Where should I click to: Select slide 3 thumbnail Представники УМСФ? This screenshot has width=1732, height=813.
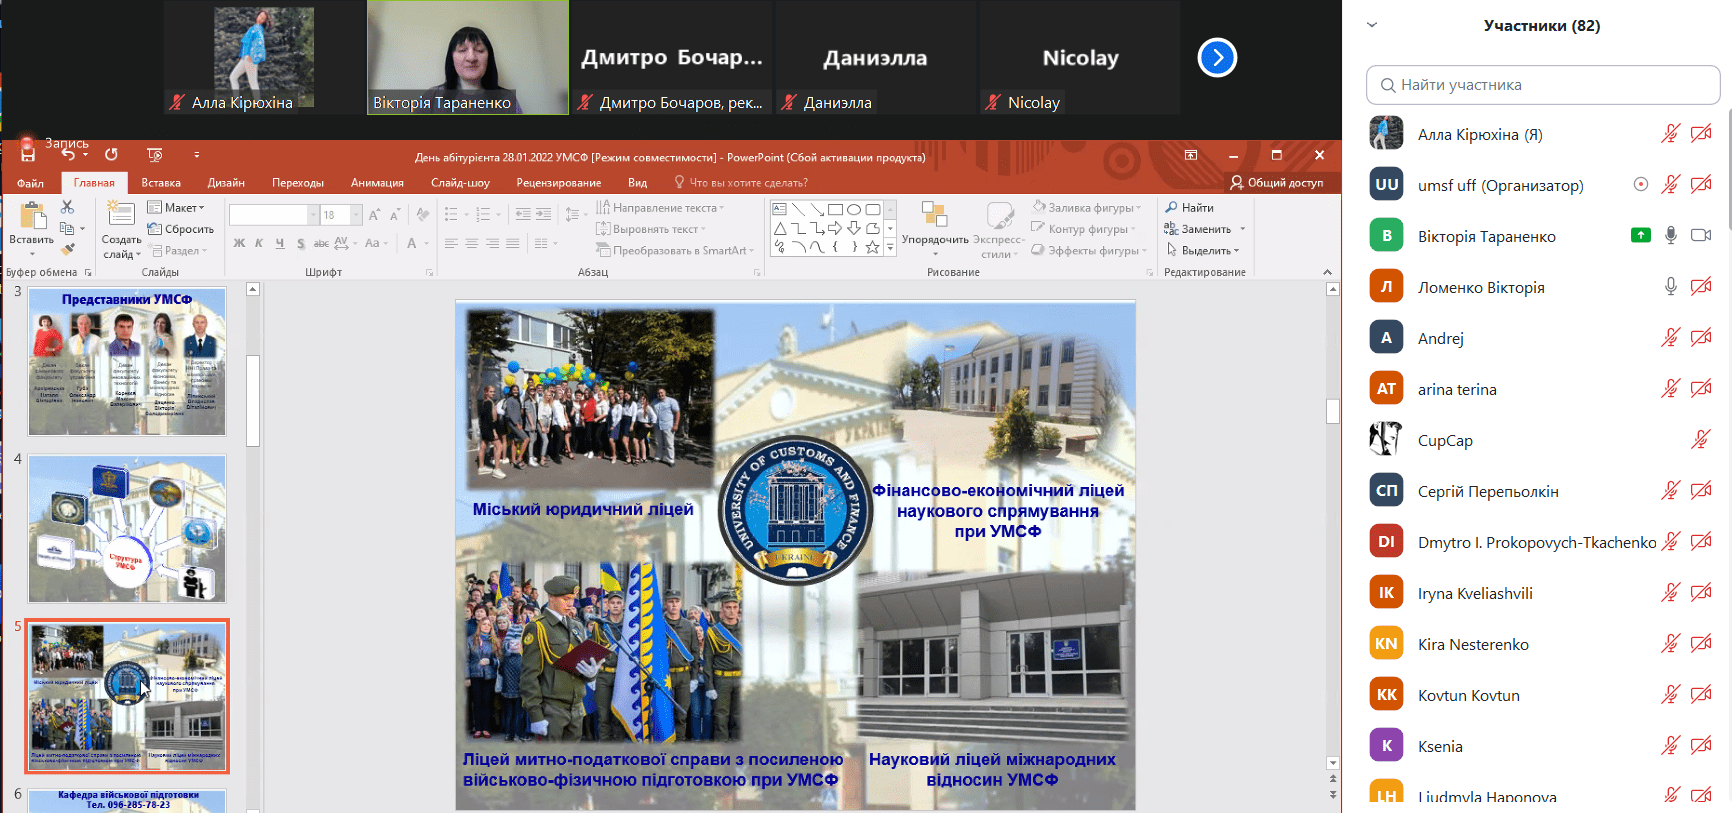point(127,362)
